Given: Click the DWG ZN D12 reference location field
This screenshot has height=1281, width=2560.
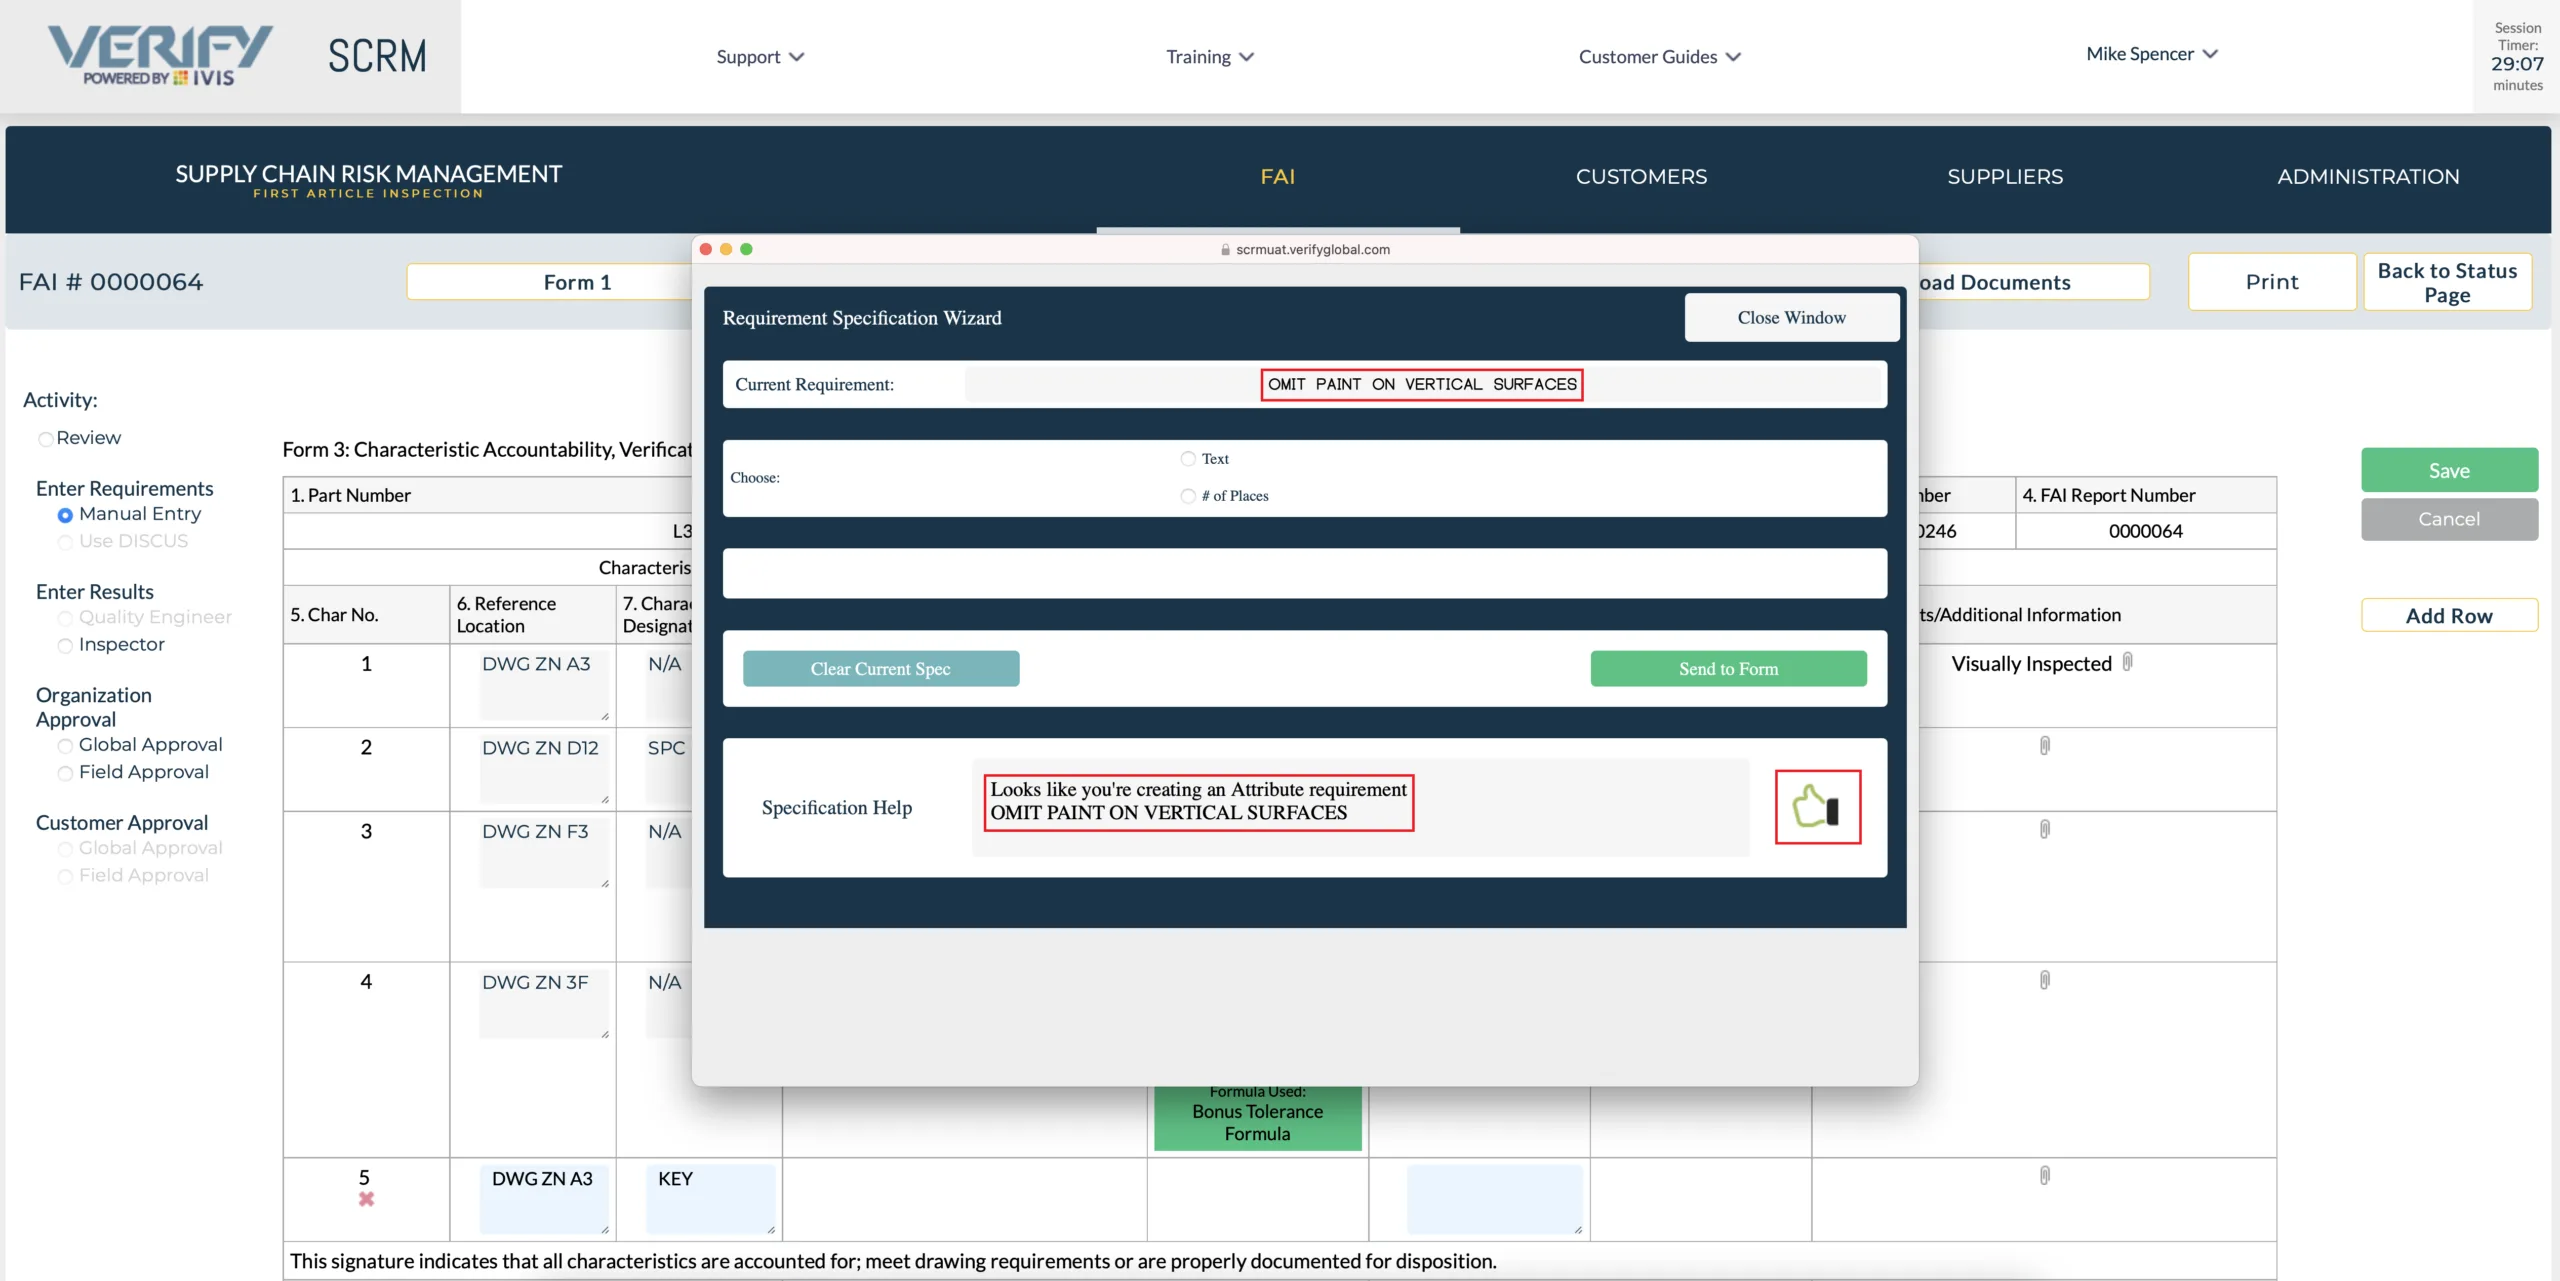Looking at the screenshot, I should point(543,769).
